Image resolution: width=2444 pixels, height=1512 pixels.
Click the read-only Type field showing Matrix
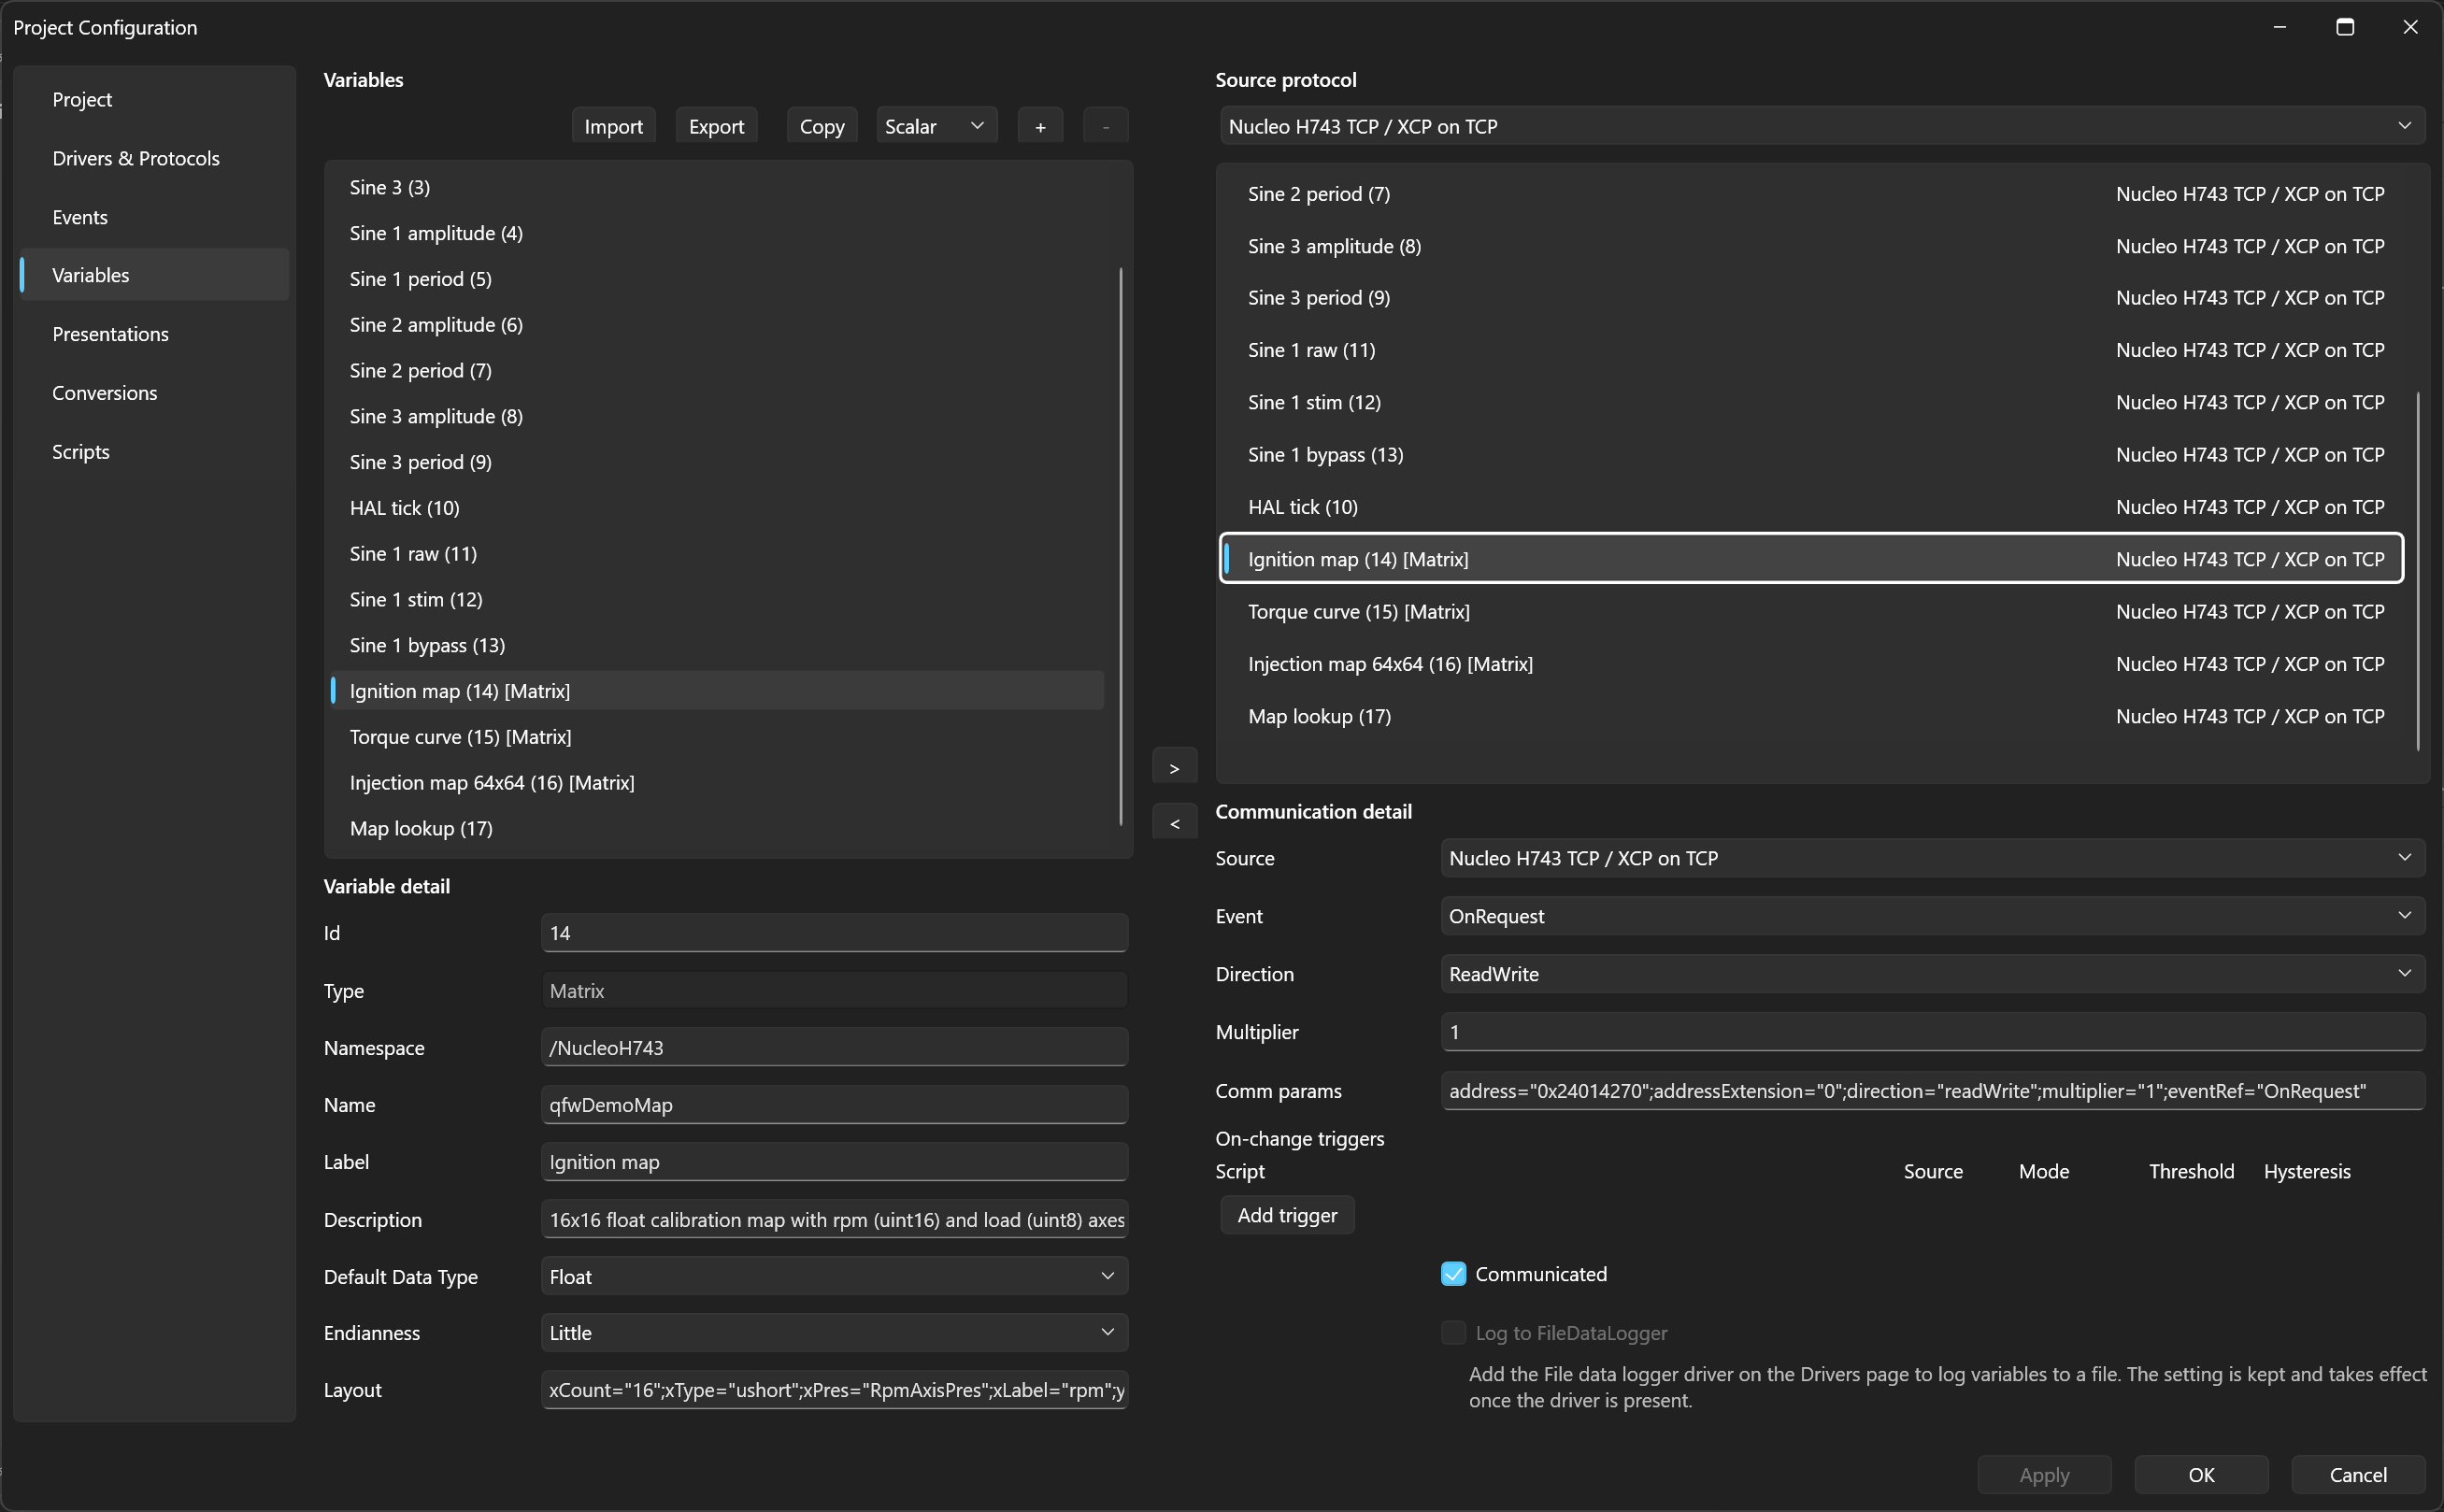(834, 991)
